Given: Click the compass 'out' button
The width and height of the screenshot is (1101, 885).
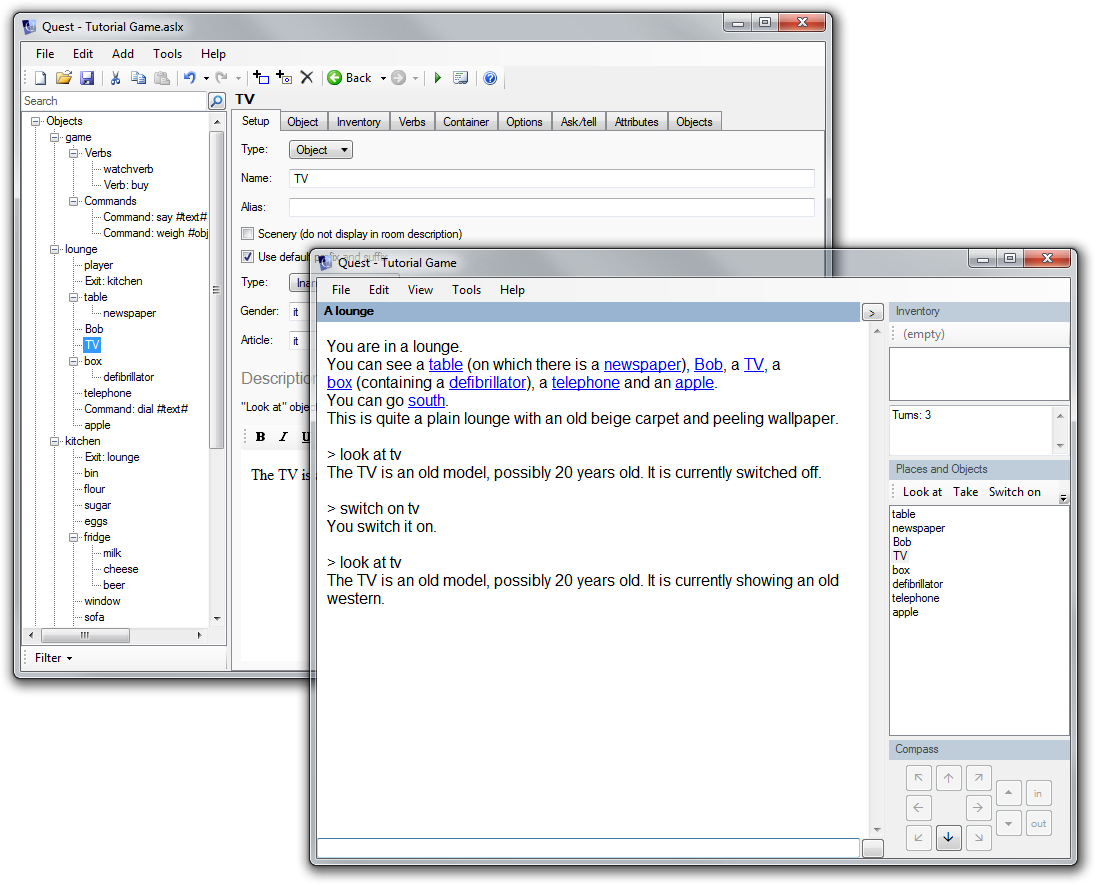Looking at the screenshot, I should pos(1038,823).
